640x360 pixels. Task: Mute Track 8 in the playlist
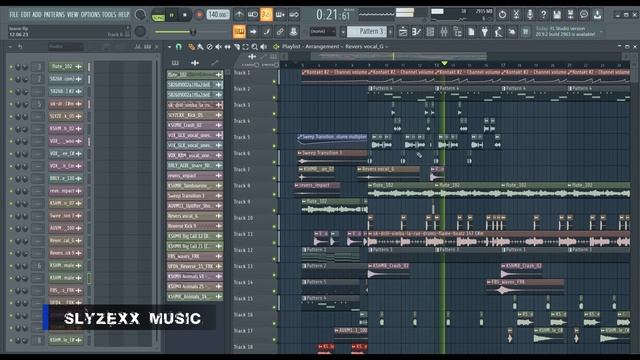click(274, 194)
